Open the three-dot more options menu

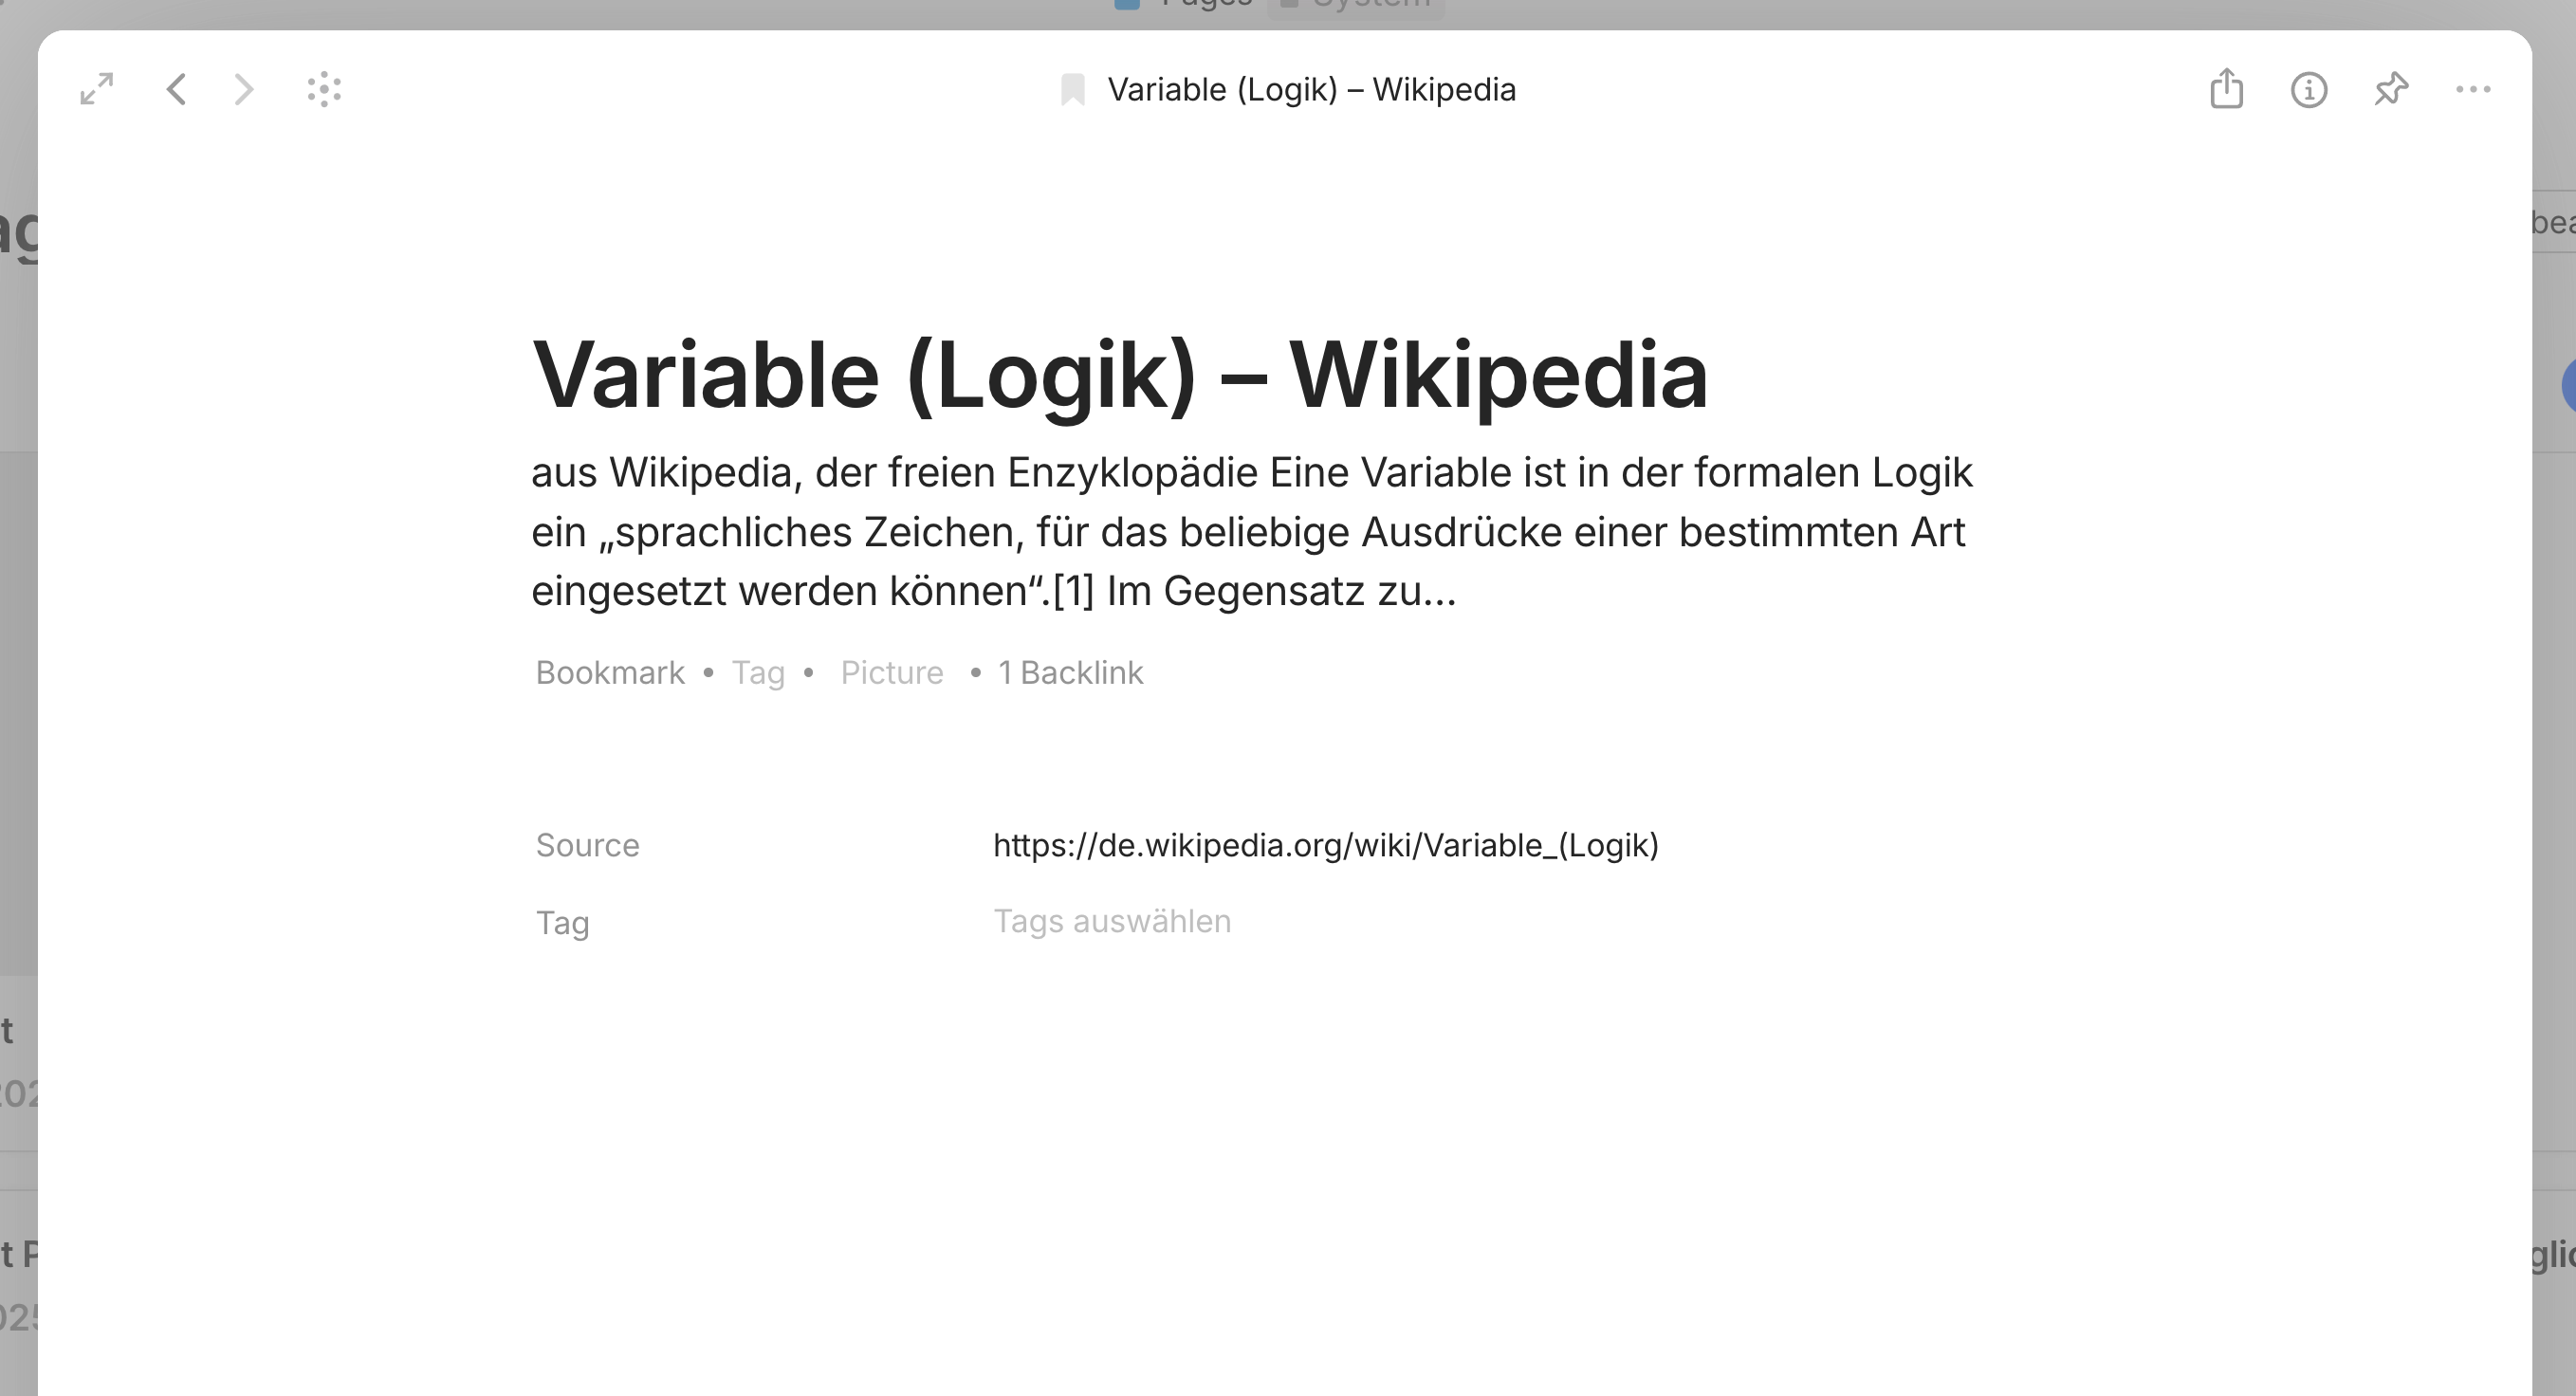pos(2473,89)
